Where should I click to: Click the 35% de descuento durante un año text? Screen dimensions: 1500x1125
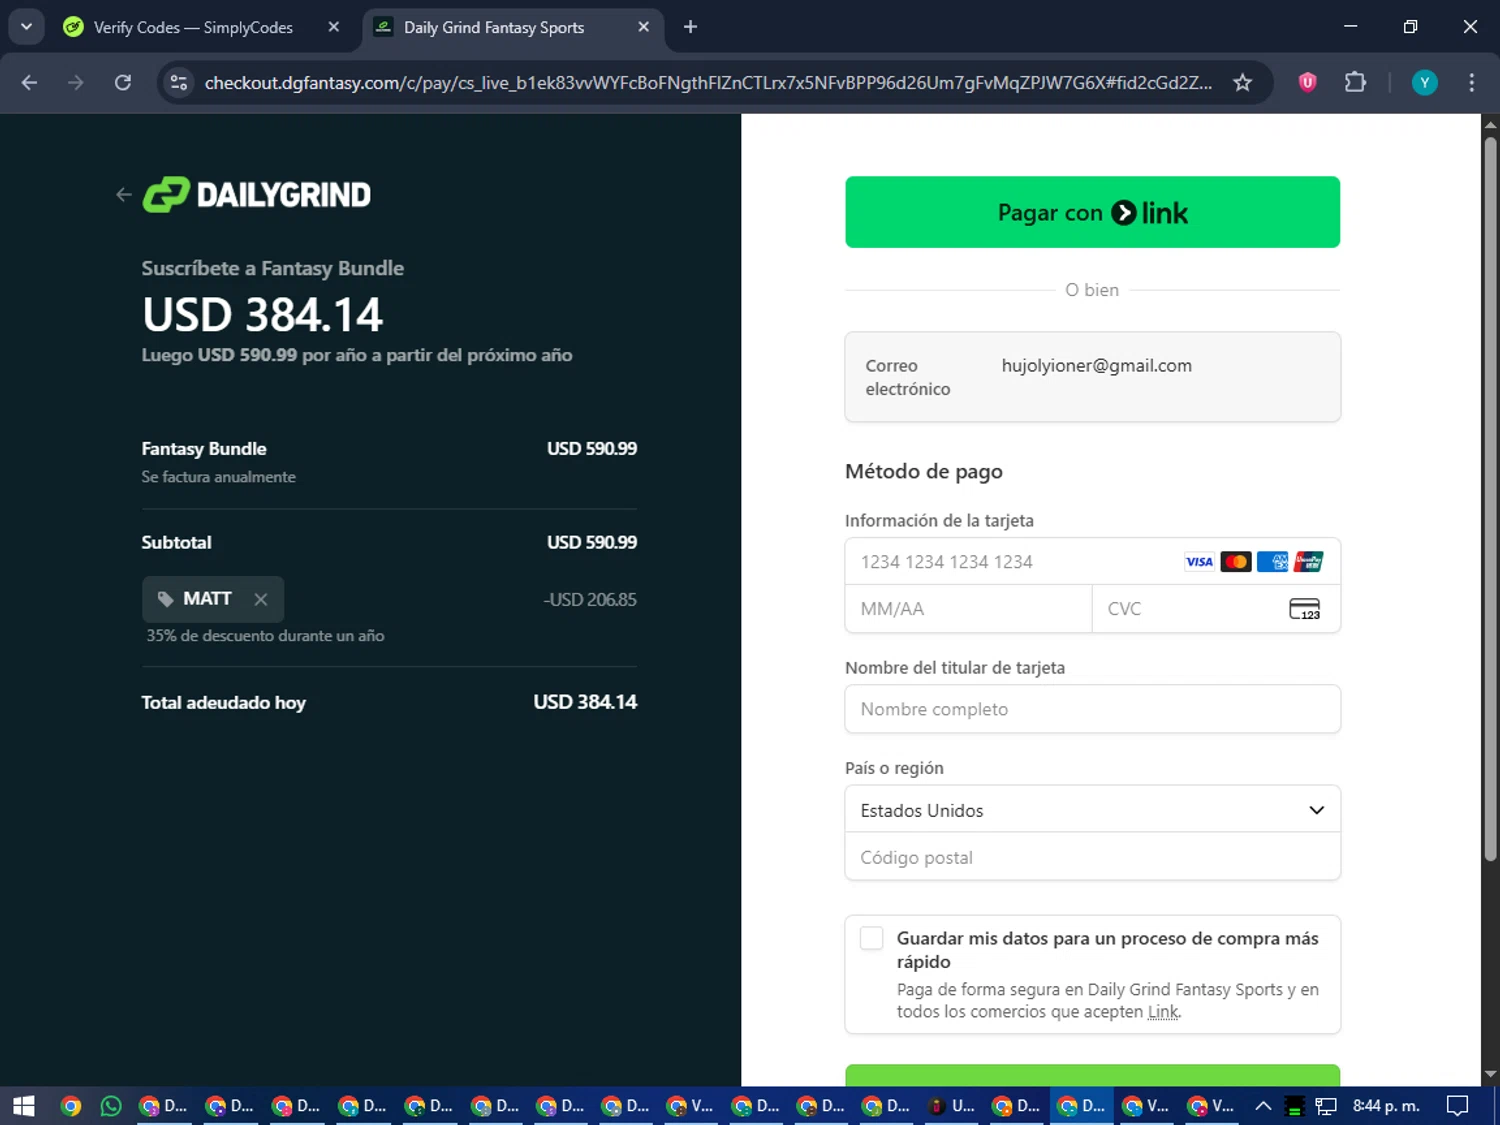(x=265, y=636)
